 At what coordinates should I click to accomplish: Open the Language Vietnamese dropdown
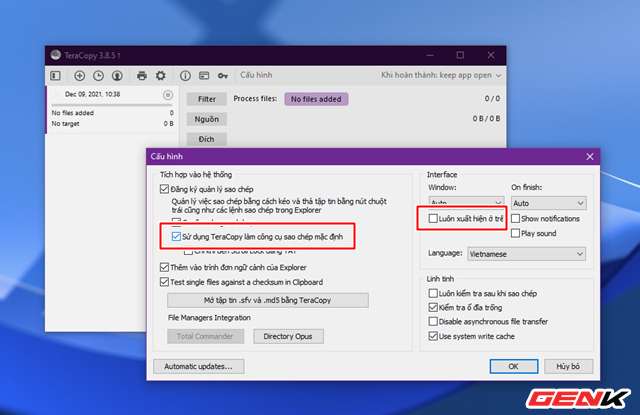coord(527,254)
